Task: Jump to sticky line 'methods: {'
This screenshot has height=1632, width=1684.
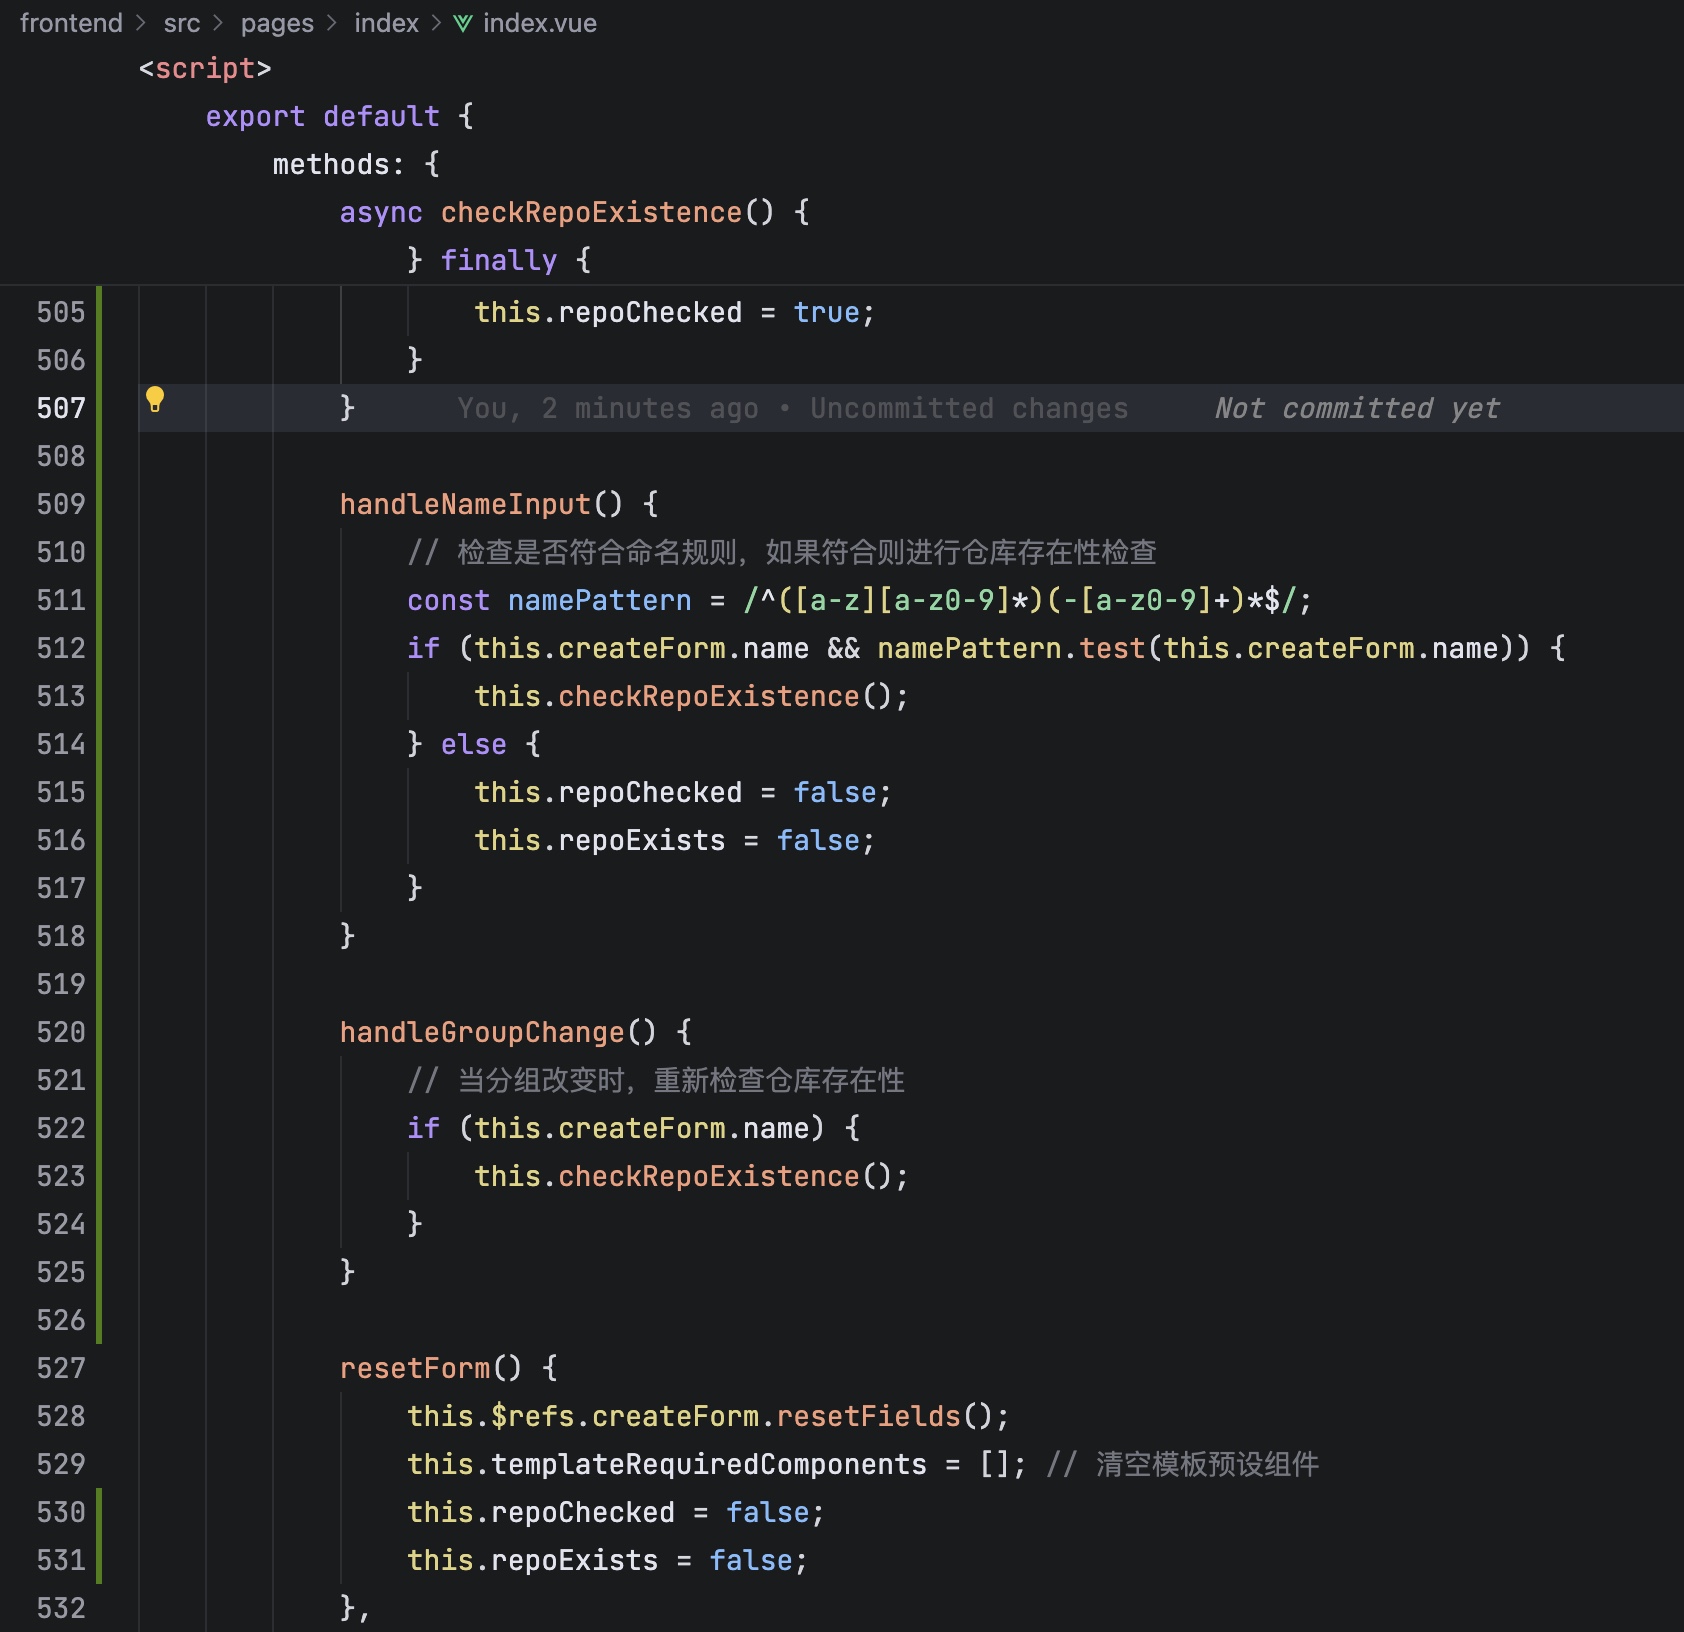Action: pos(356,164)
